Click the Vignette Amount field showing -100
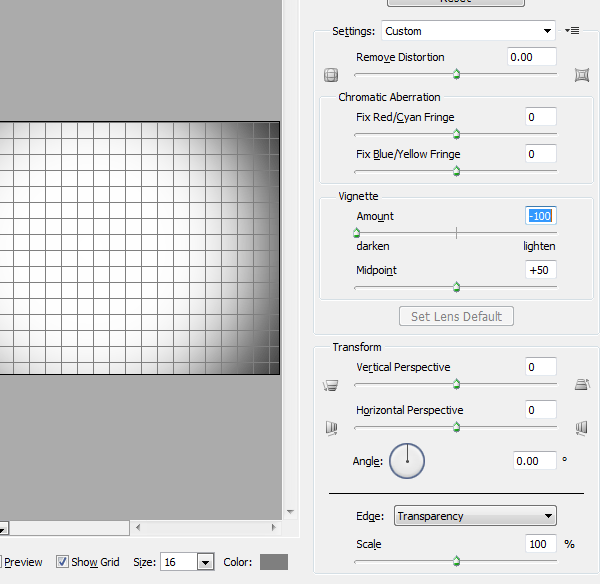Viewport: 600px width, 584px height. tap(541, 216)
